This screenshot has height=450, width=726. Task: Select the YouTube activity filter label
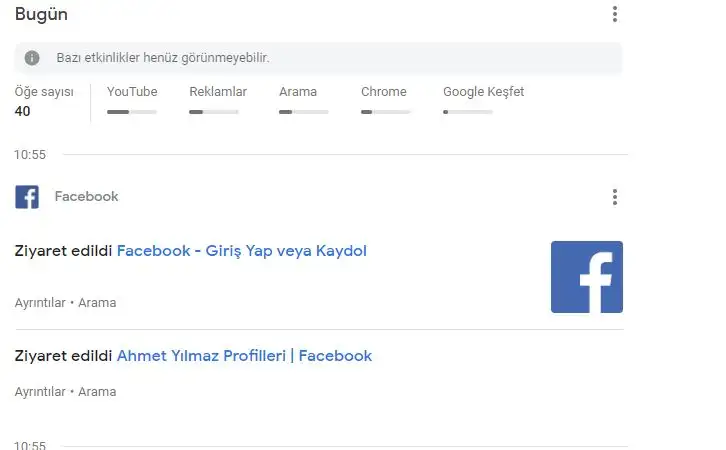[132, 92]
